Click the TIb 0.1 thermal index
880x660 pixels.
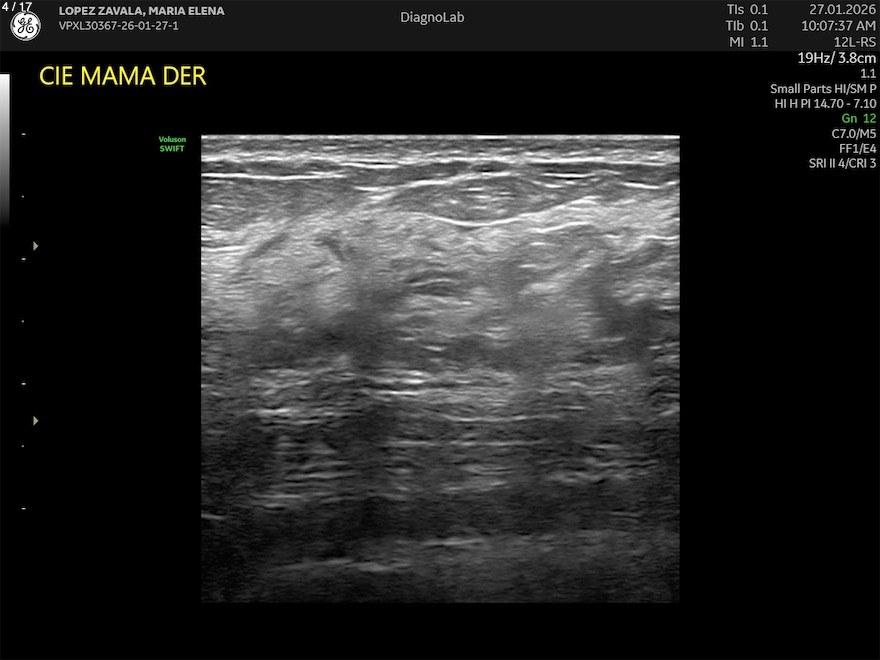click(x=747, y=25)
